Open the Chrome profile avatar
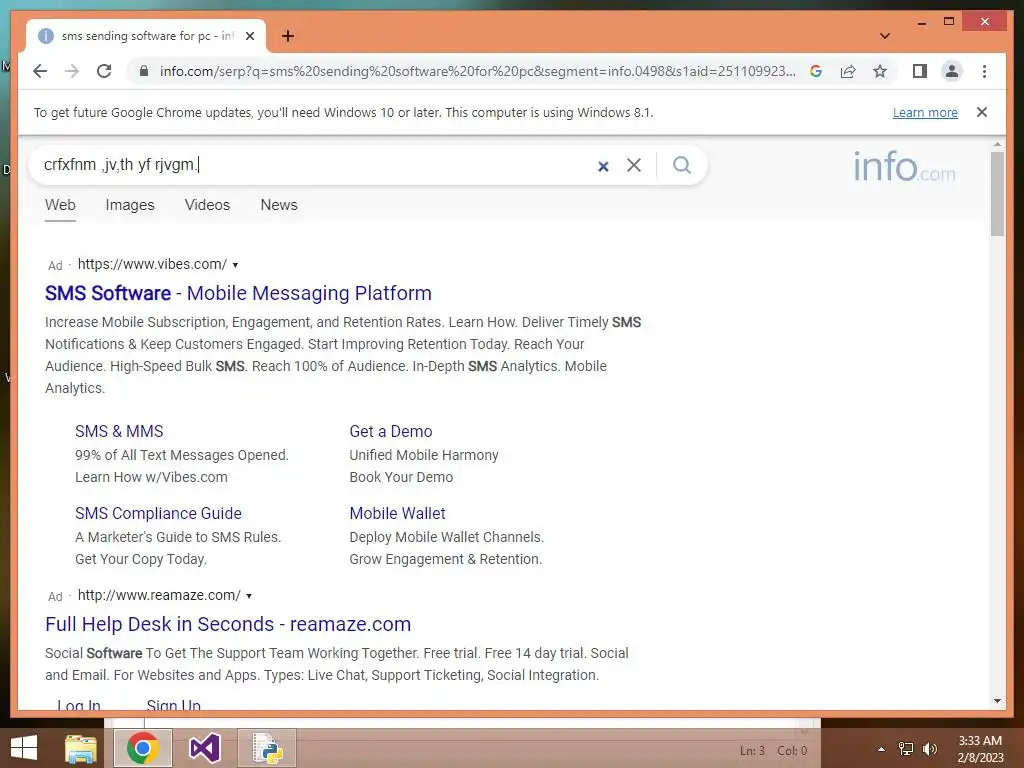This screenshot has width=1024, height=768. coord(952,71)
